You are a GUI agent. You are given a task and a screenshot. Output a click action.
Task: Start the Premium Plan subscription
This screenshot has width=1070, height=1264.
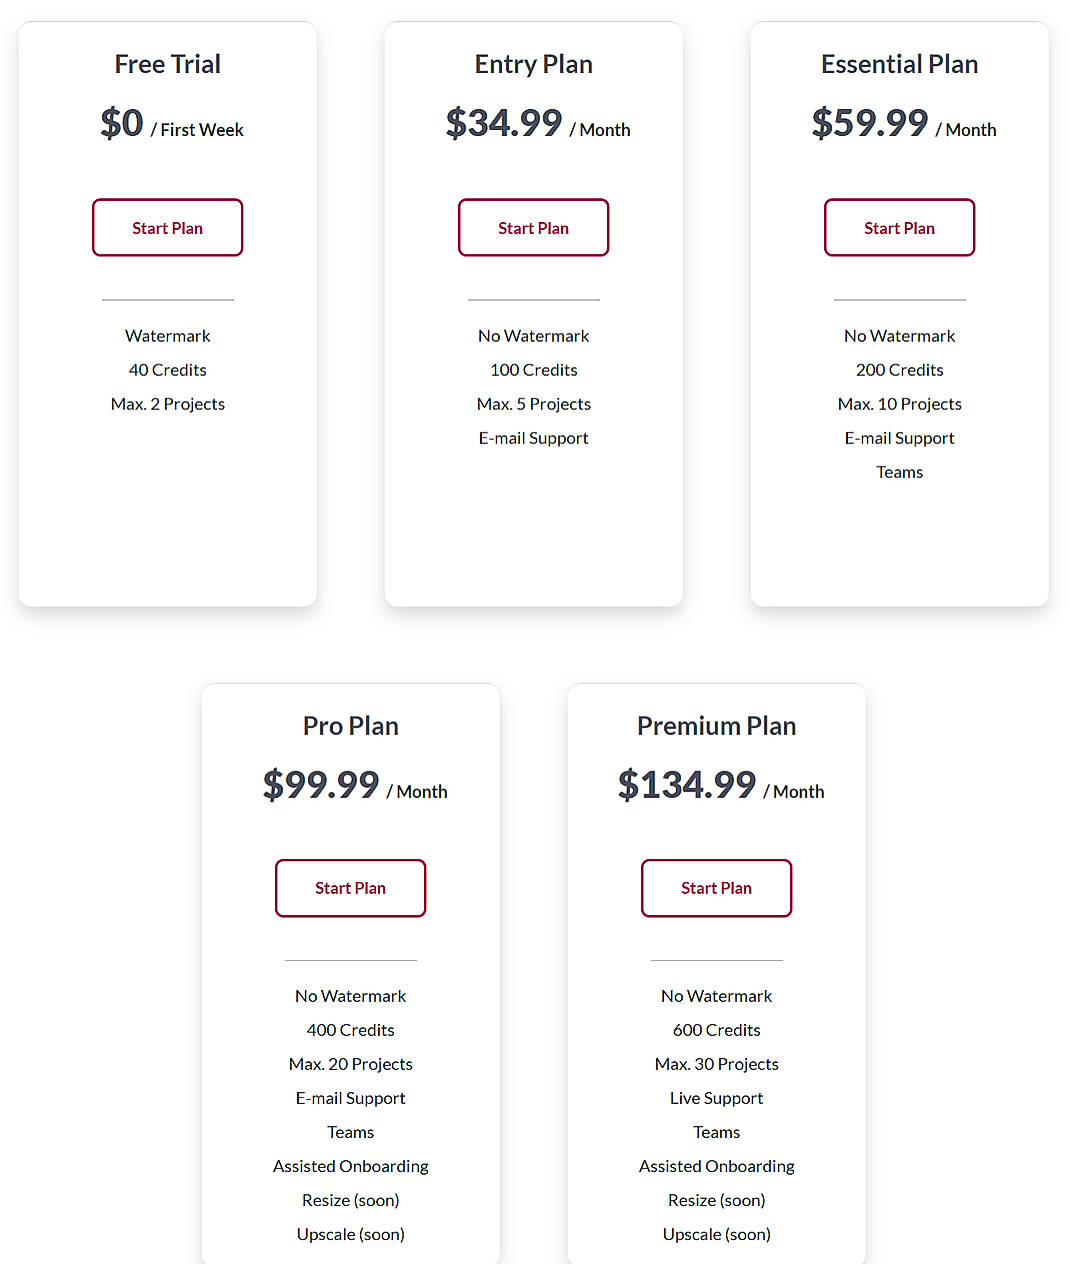pos(716,888)
